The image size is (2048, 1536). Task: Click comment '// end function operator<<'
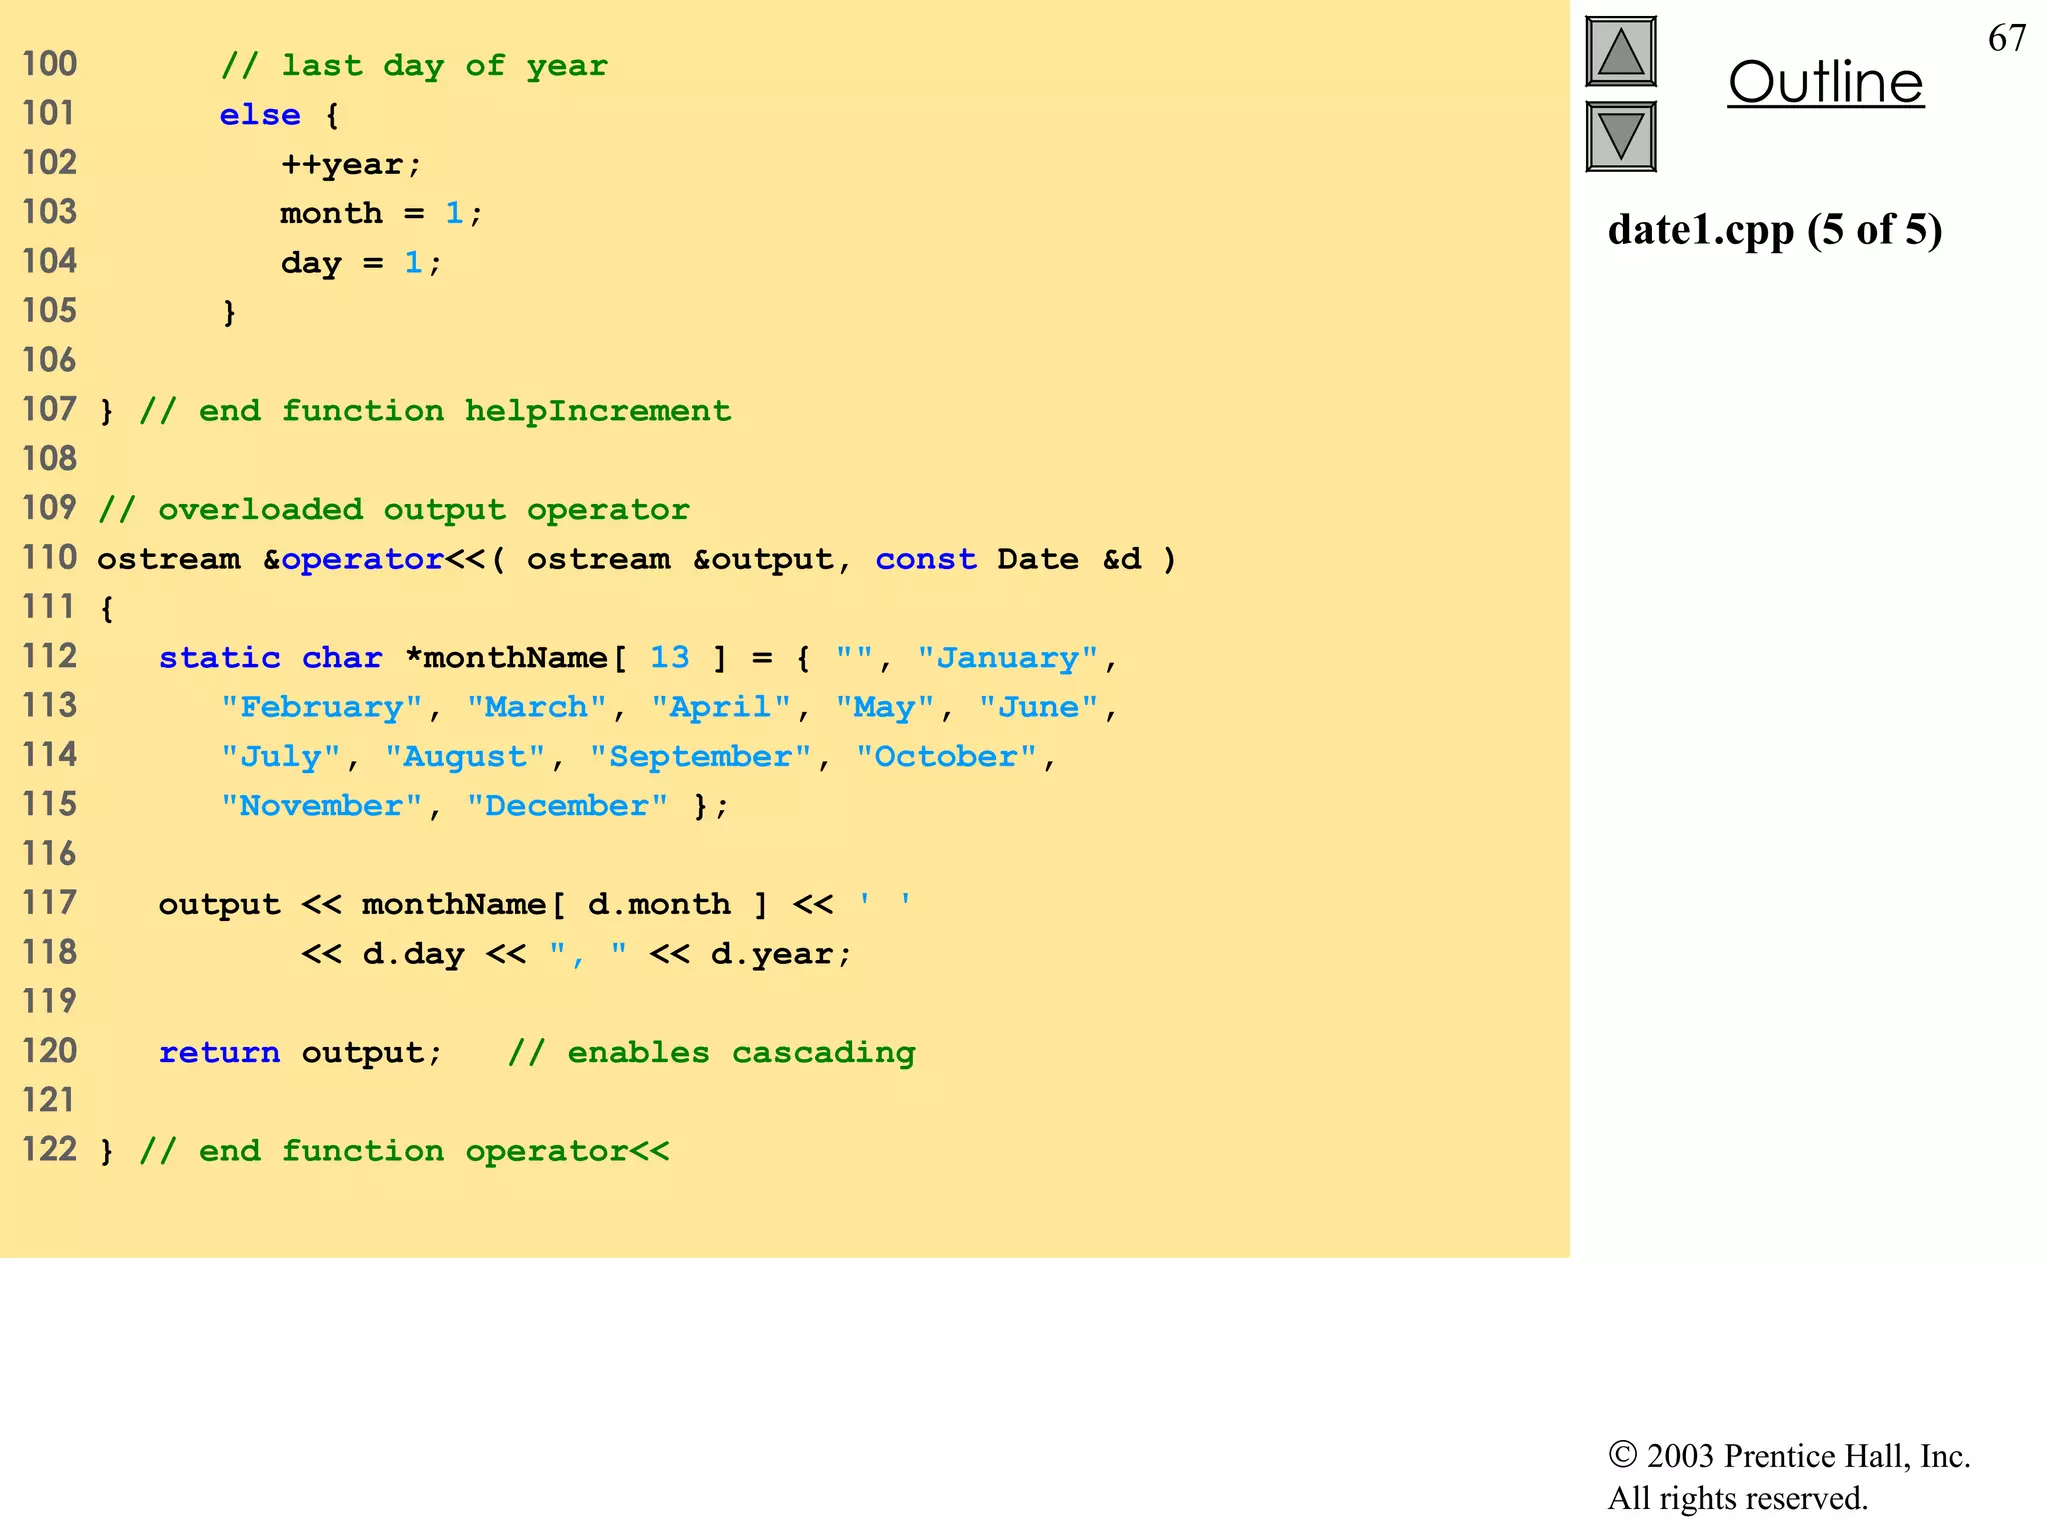(x=404, y=1152)
